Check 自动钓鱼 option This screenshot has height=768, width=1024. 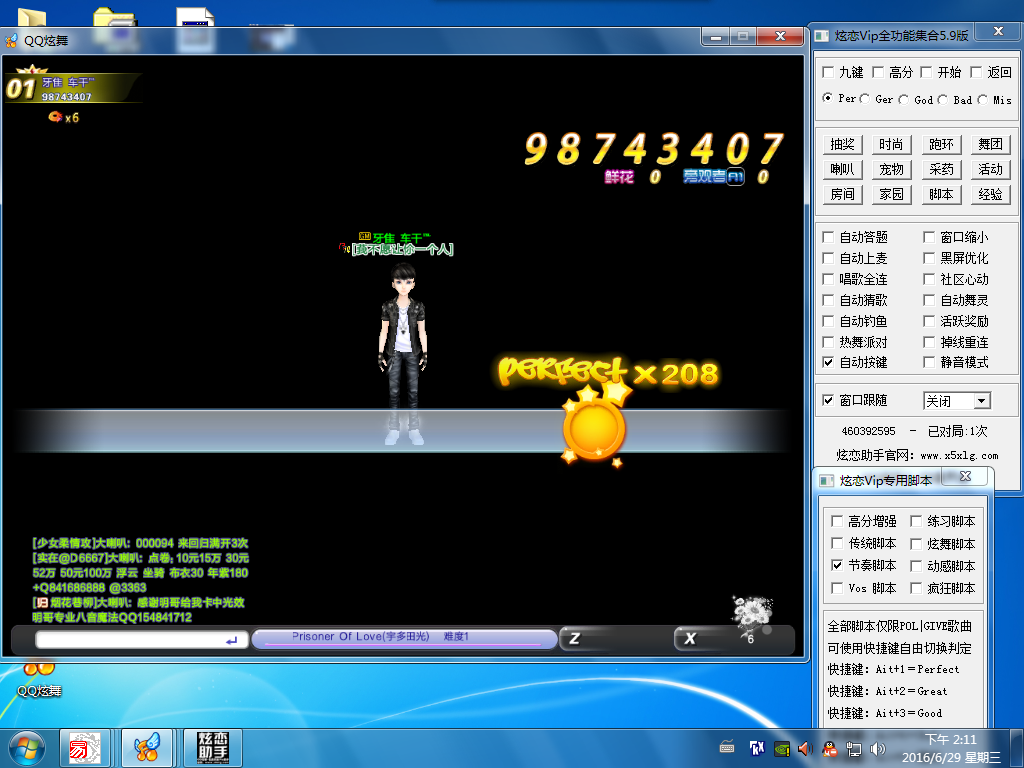(828, 321)
